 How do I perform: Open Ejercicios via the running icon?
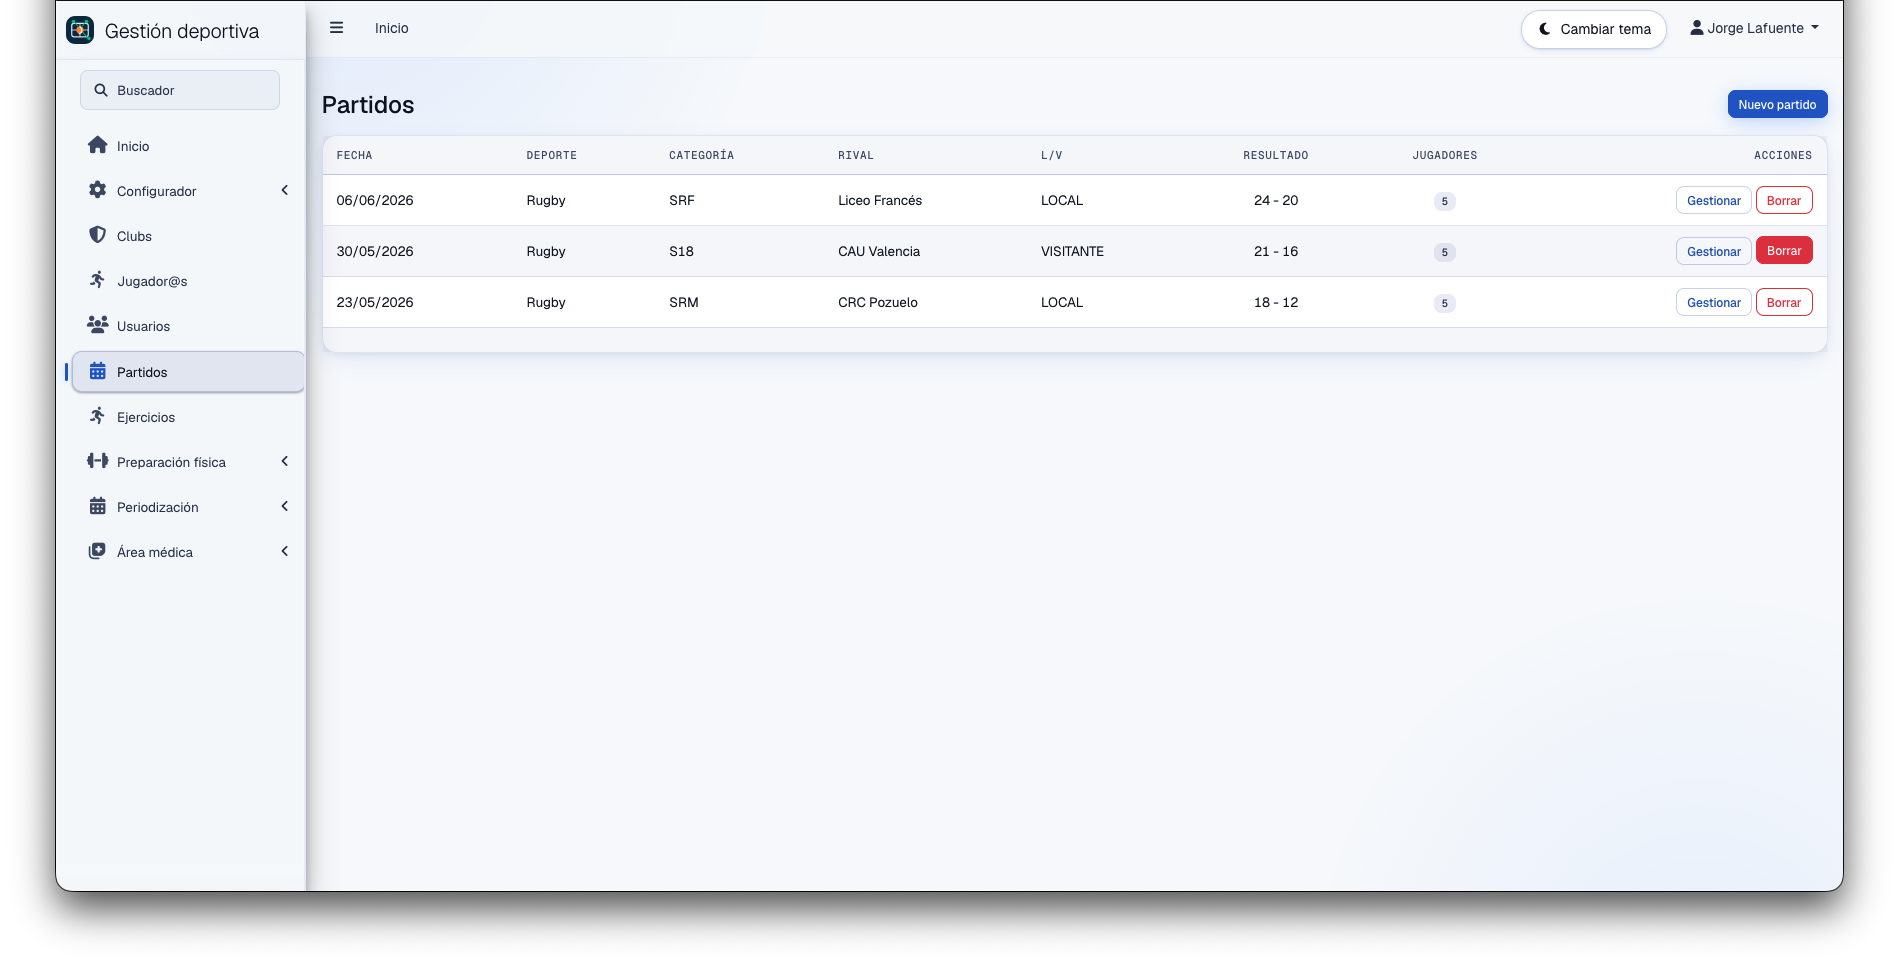coord(97,416)
